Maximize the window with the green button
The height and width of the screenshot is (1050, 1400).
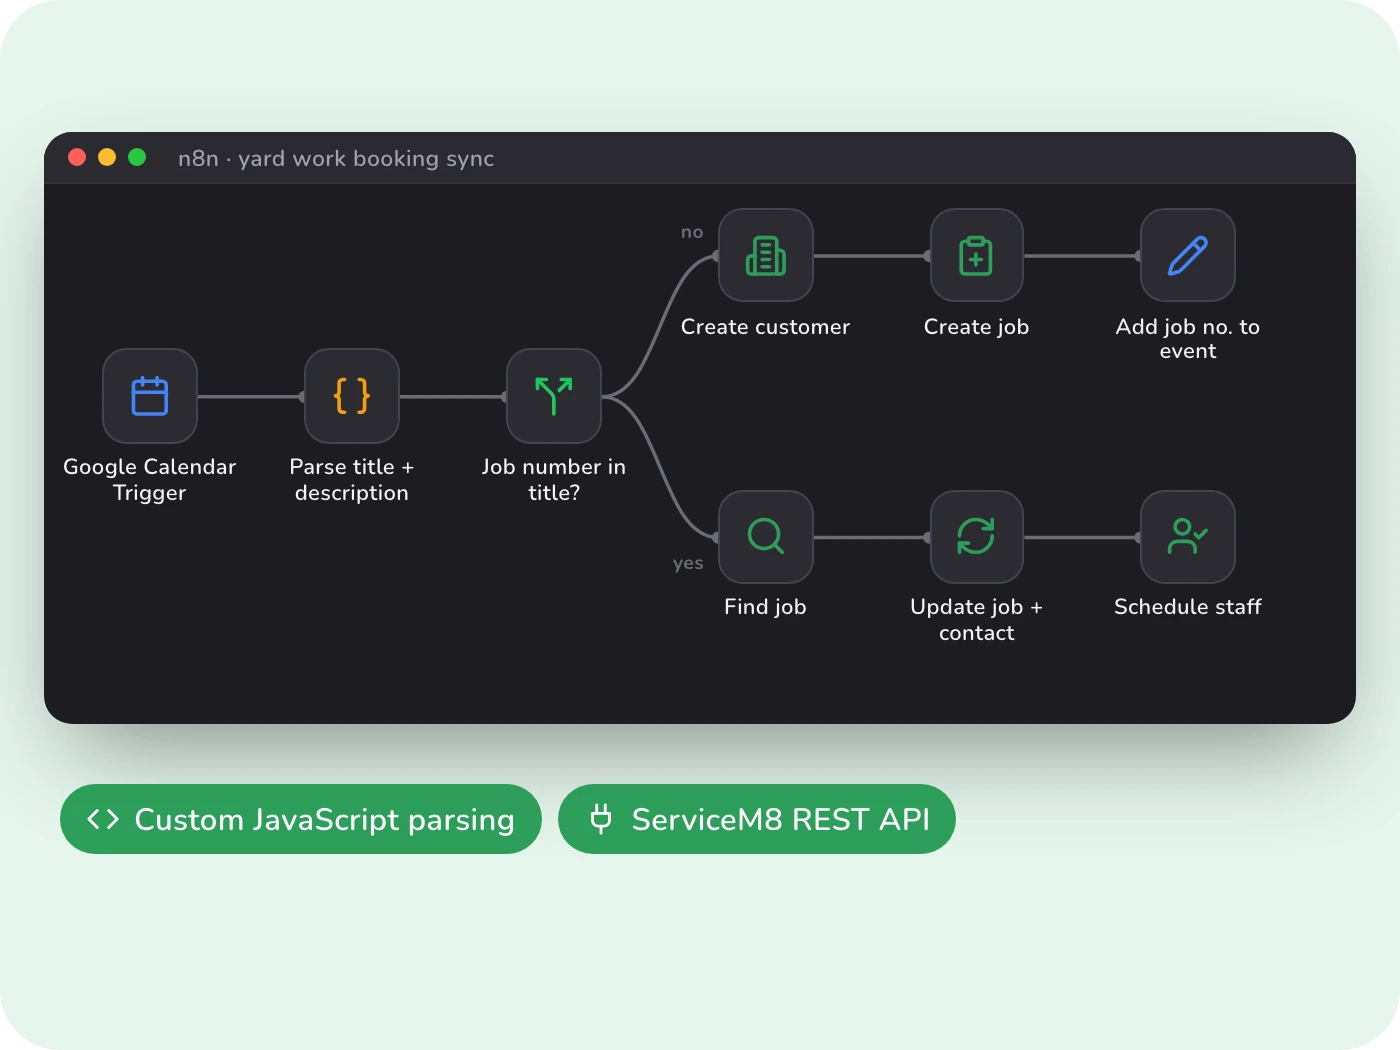tap(138, 157)
